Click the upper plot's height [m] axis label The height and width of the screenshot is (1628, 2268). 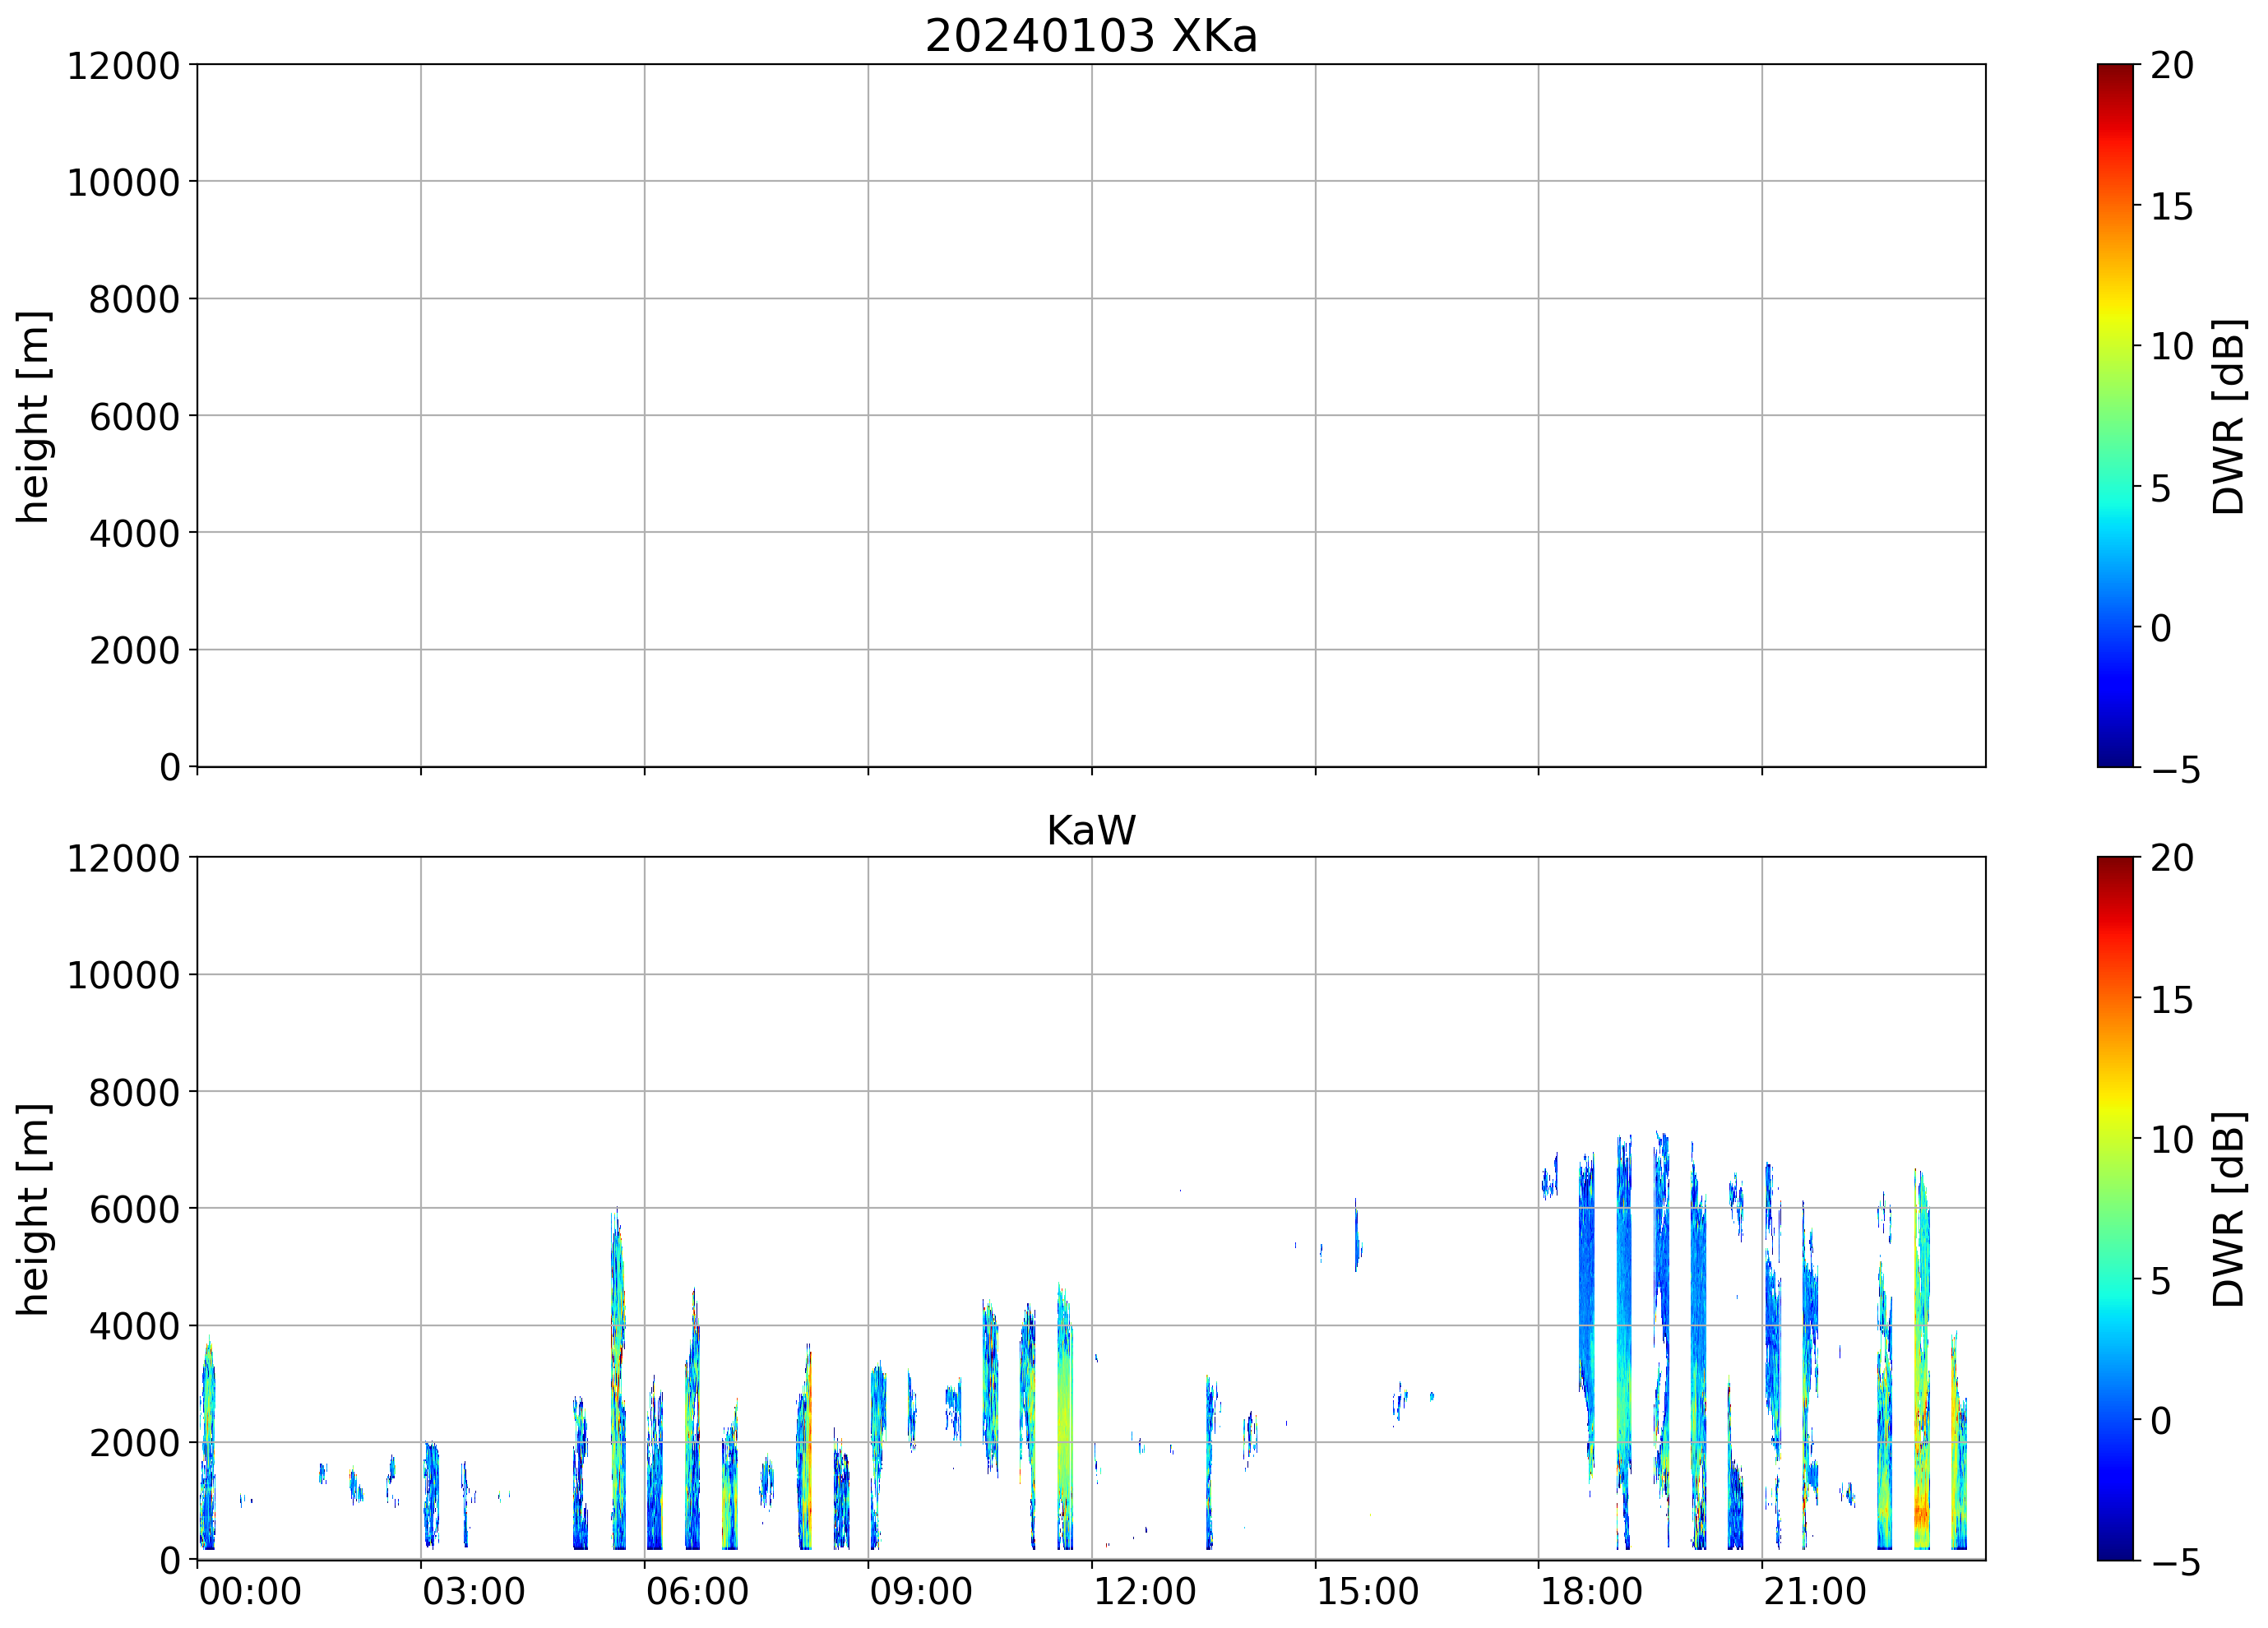pos(32,416)
